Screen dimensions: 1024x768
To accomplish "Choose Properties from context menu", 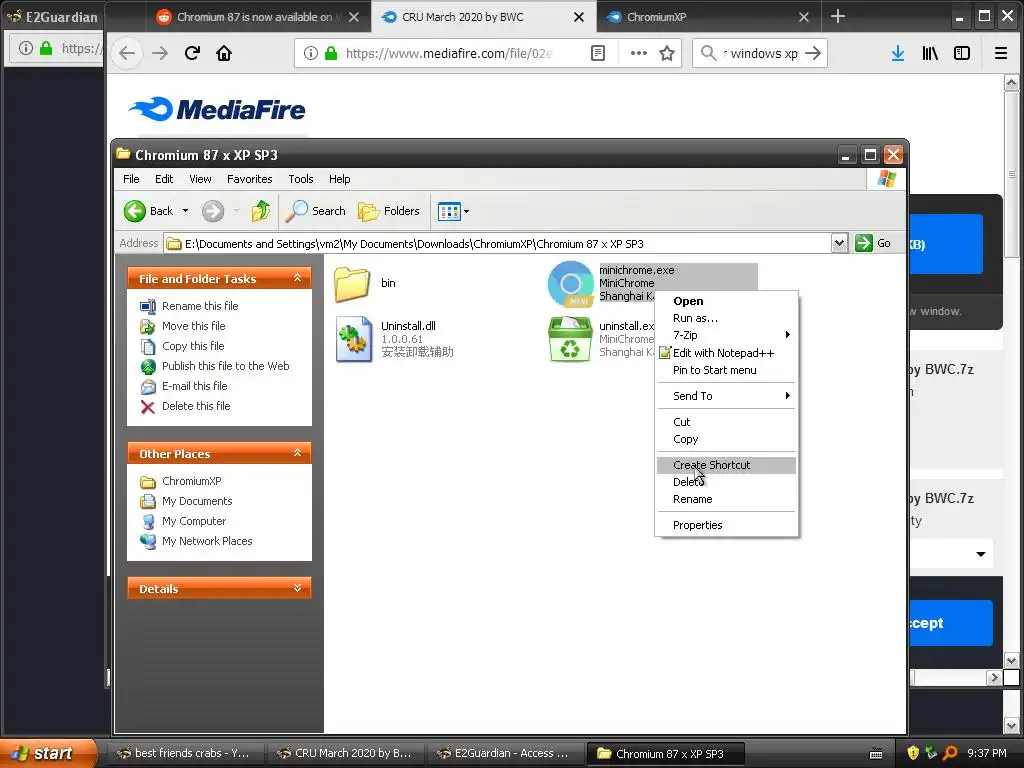I will tap(726, 525).
